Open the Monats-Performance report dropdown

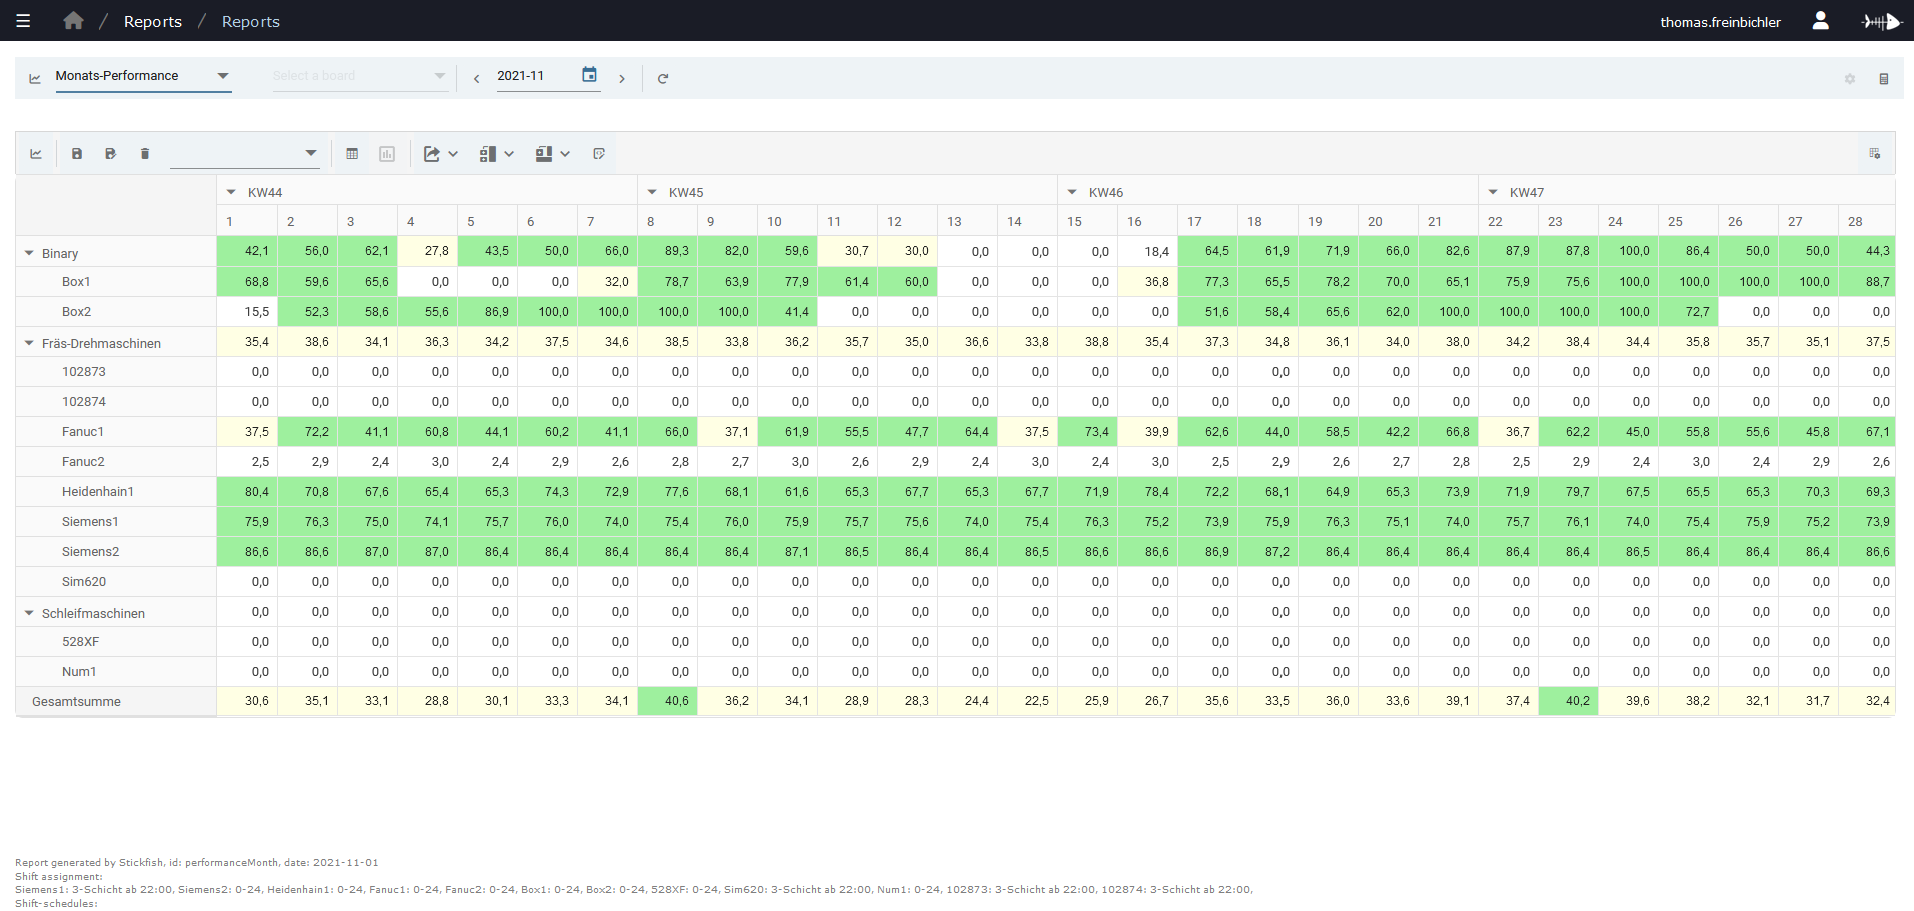coord(143,76)
